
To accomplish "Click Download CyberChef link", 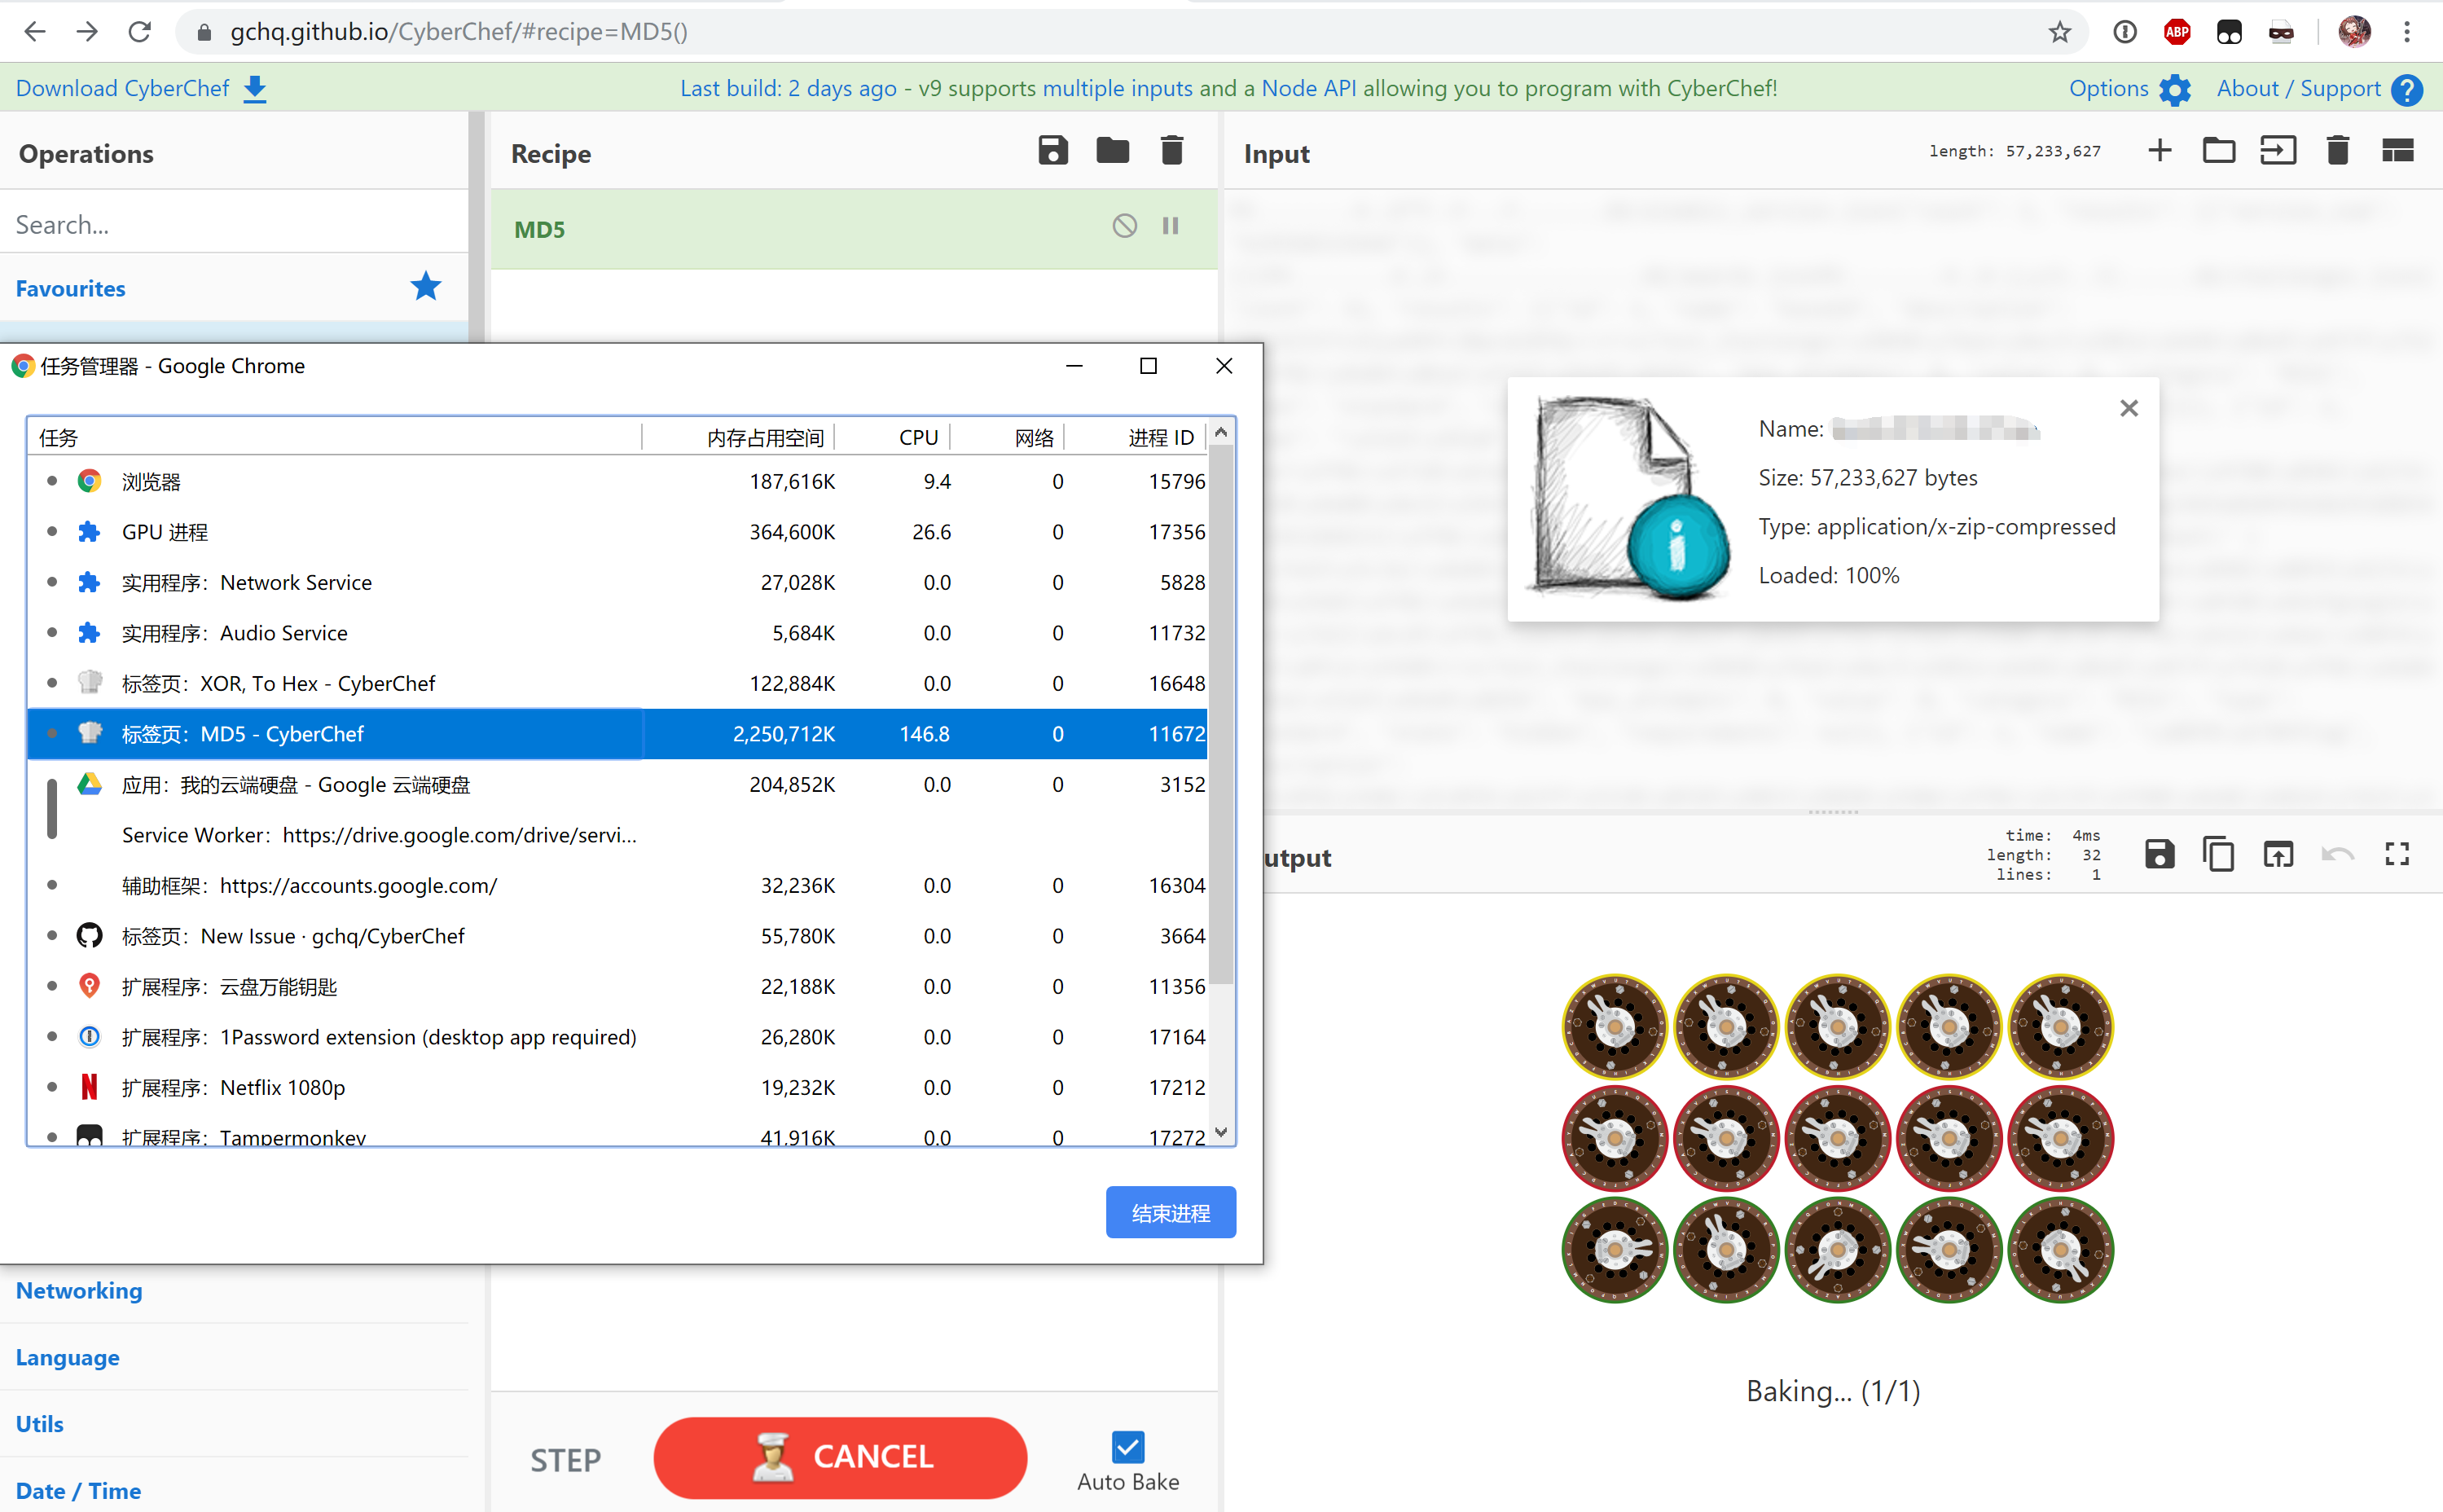I will (142, 88).
